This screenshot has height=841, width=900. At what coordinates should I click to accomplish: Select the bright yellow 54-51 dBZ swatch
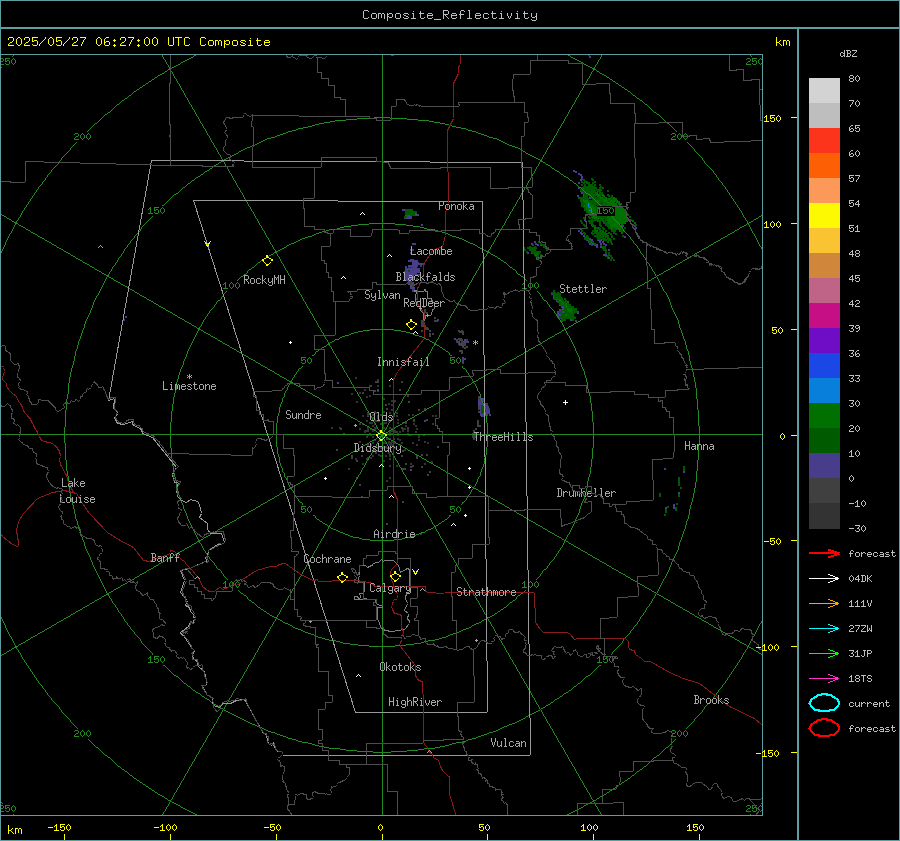(x=824, y=216)
